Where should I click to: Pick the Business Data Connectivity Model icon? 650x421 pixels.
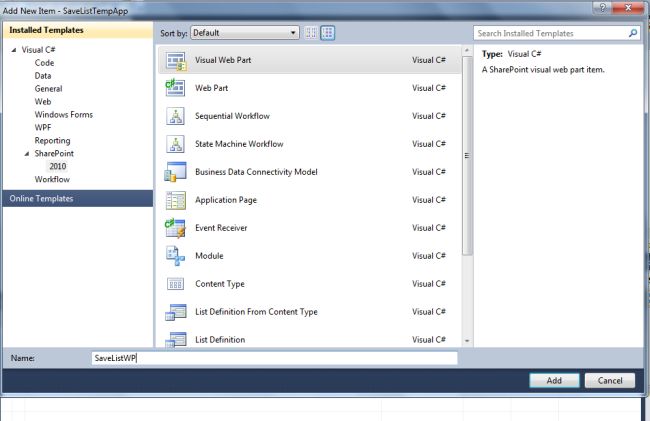pyautogui.click(x=175, y=172)
